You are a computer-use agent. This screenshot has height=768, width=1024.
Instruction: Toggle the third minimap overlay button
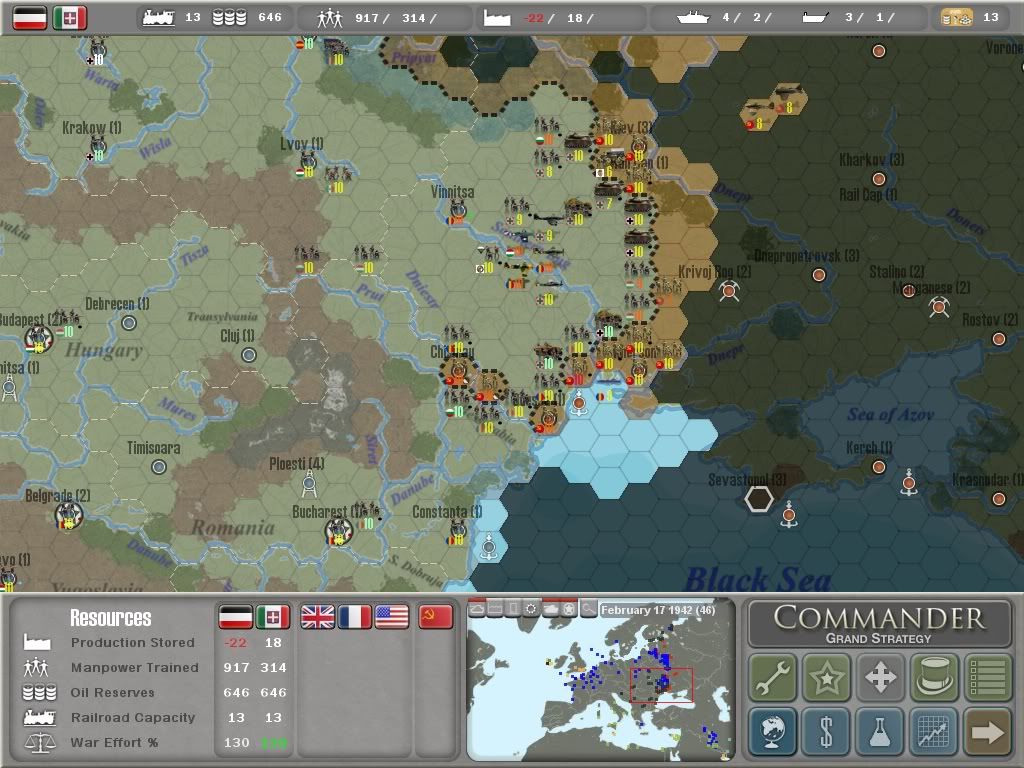tap(513, 609)
